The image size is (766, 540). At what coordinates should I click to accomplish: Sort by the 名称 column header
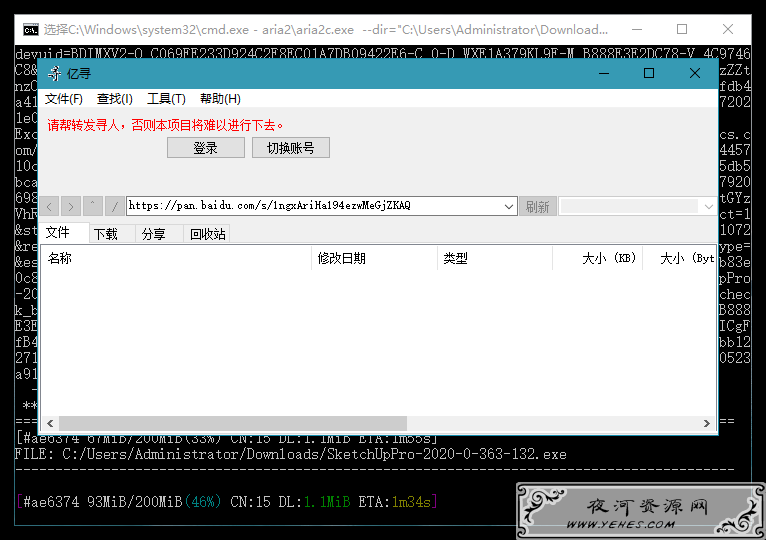coord(176,258)
